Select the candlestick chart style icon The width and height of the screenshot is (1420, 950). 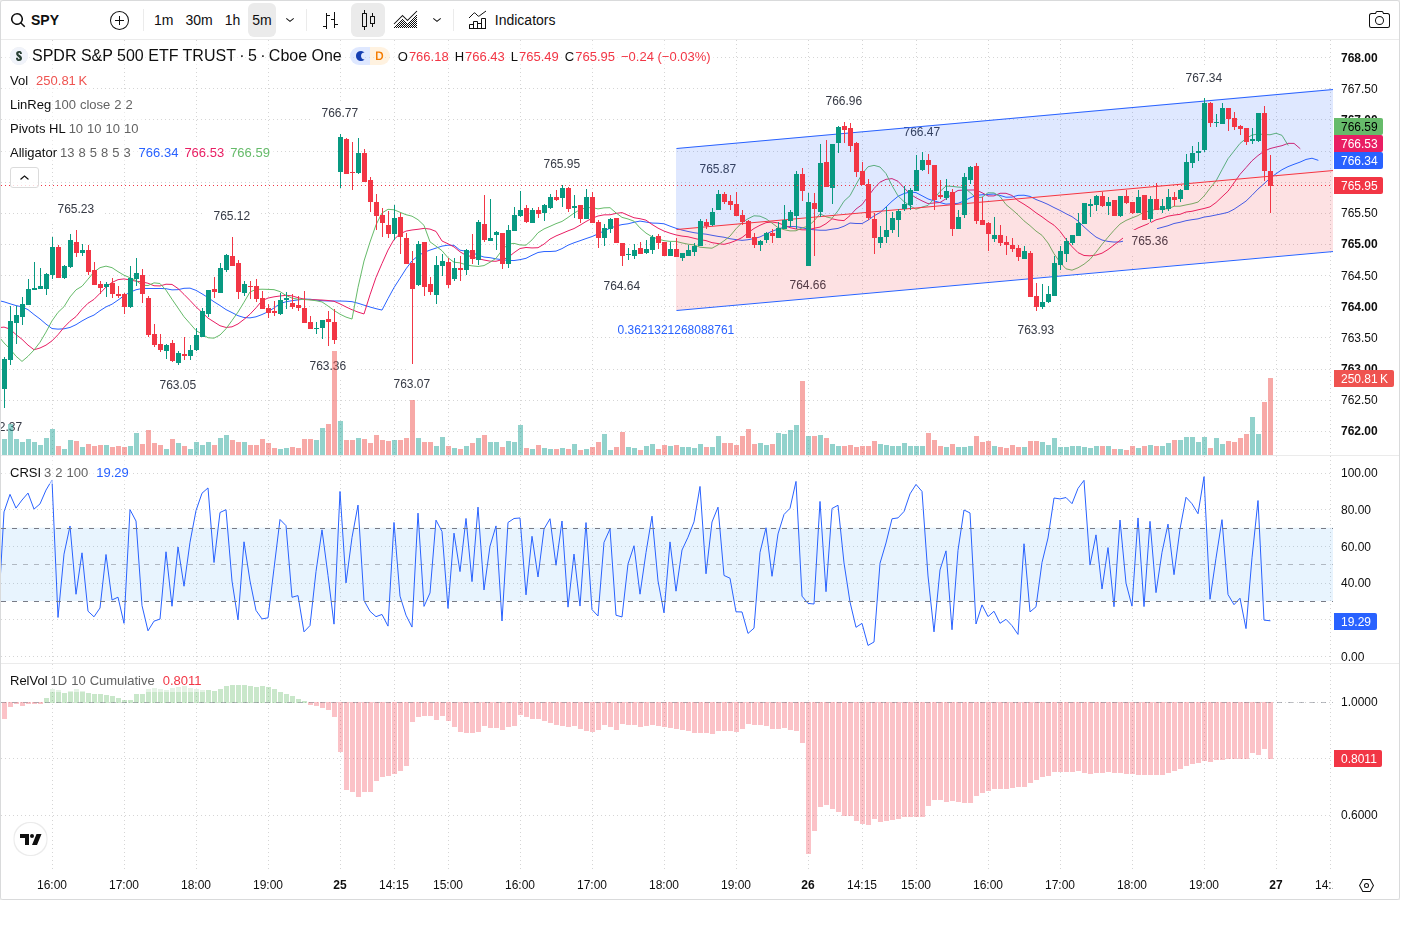point(368,20)
